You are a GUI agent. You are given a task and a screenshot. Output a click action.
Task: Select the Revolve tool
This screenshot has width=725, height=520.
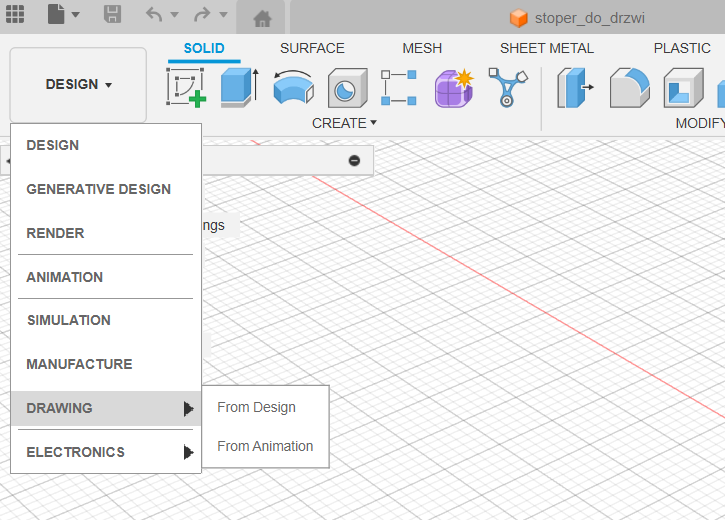293,88
